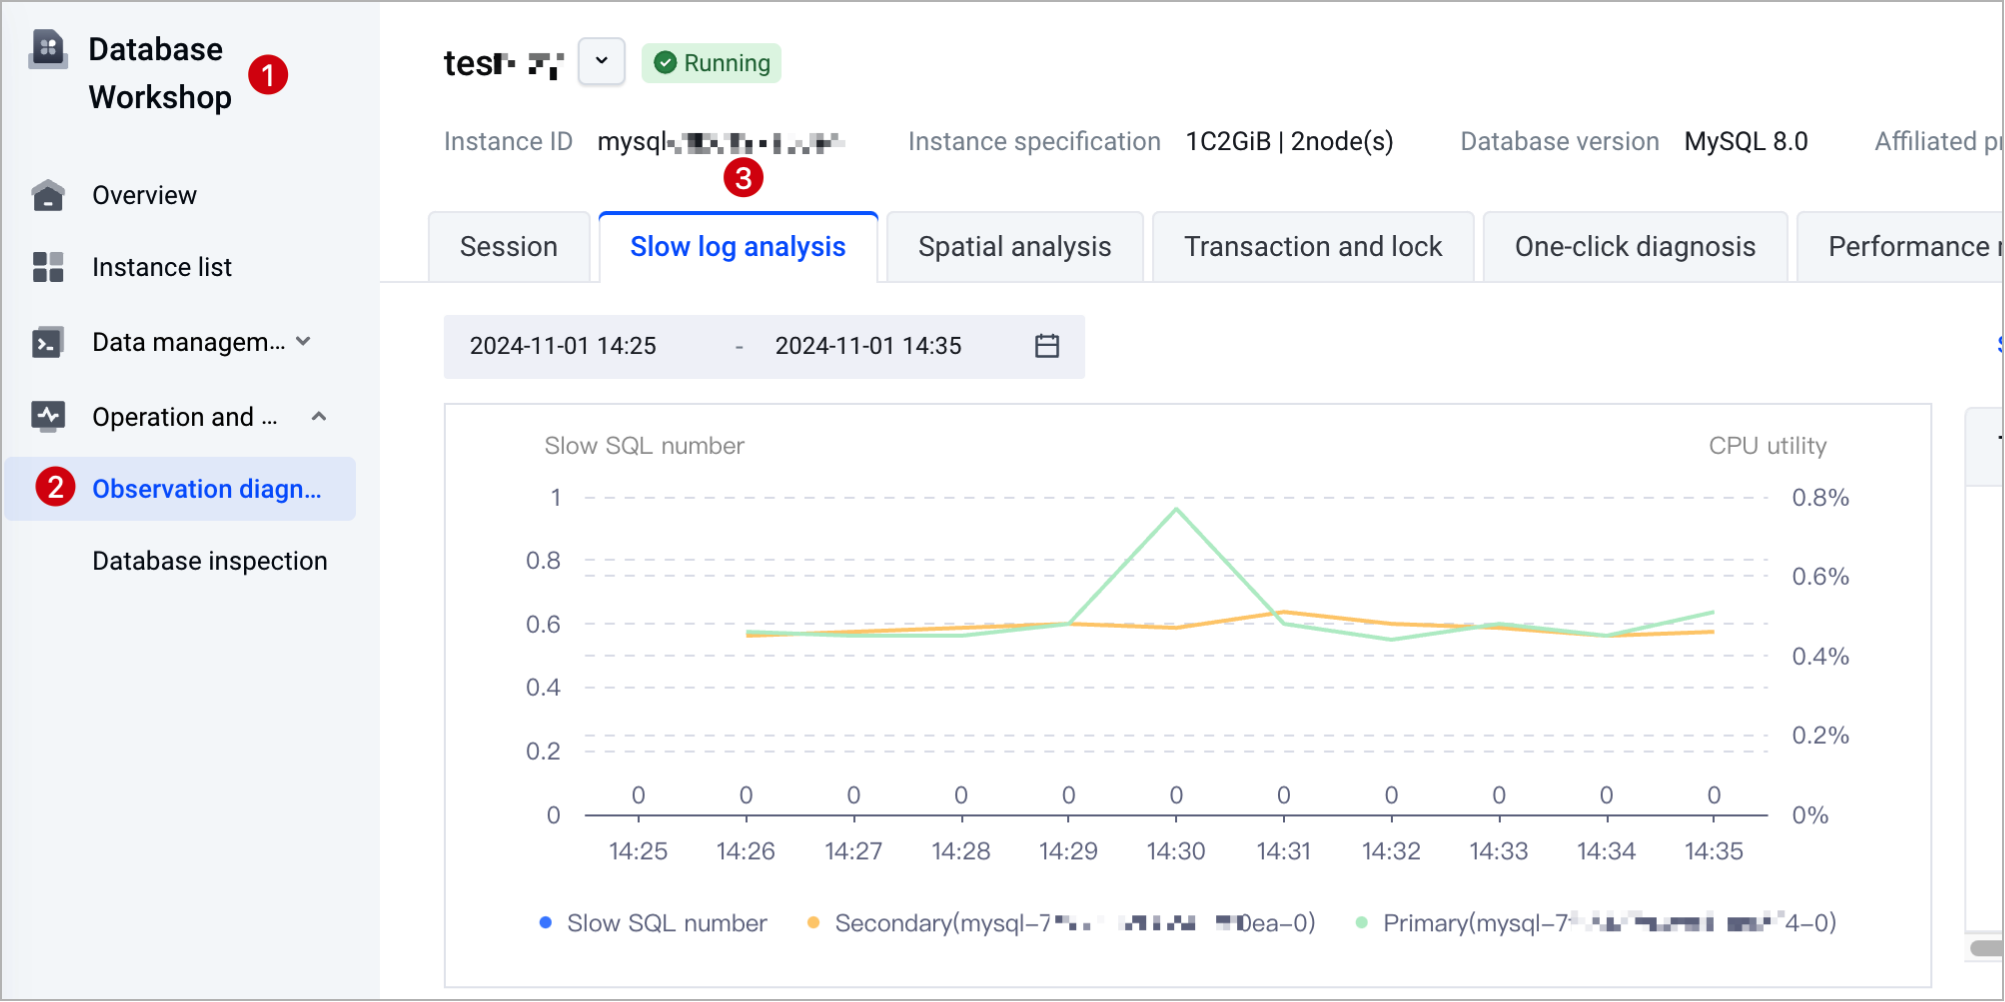The height and width of the screenshot is (1002, 2005).
Task: Go to Instance list
Action: [162, 267]
